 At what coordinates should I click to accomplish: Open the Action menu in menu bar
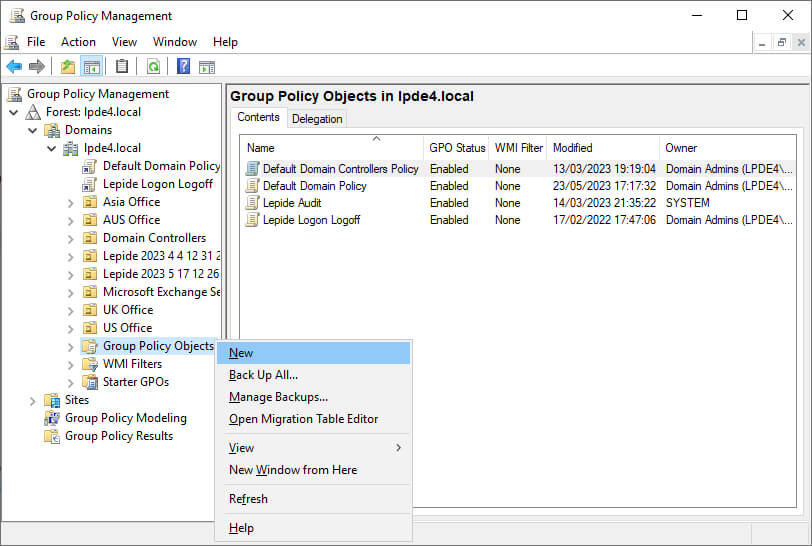pyautogui.click(x=78, y=42)
